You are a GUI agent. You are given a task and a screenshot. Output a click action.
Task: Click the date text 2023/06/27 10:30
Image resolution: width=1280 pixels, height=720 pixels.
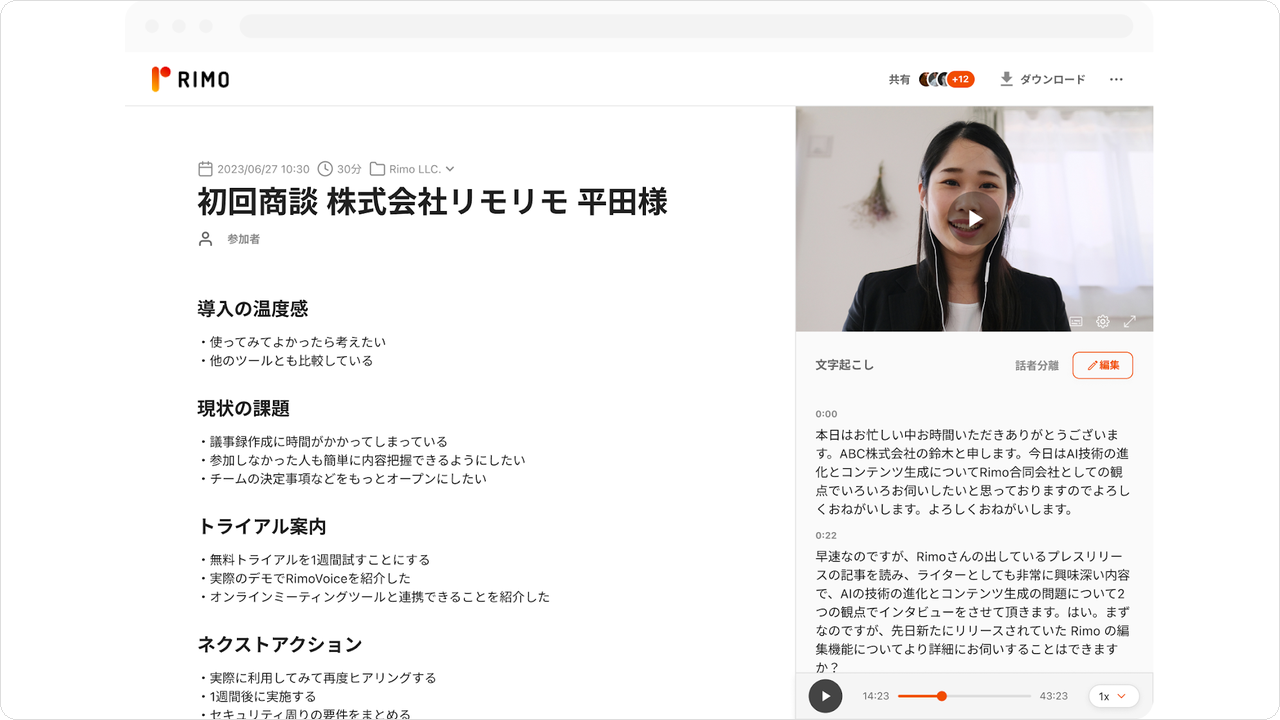[263, 169]
